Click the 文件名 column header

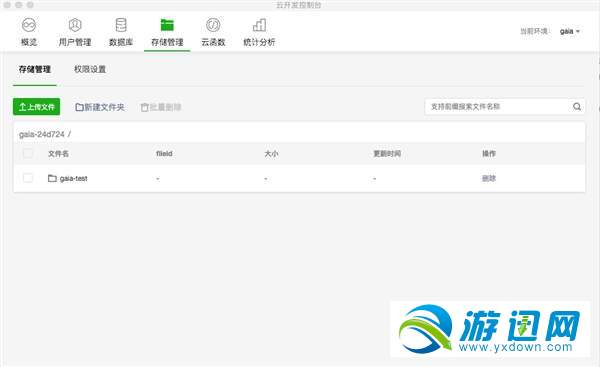(x=58, y=153)
